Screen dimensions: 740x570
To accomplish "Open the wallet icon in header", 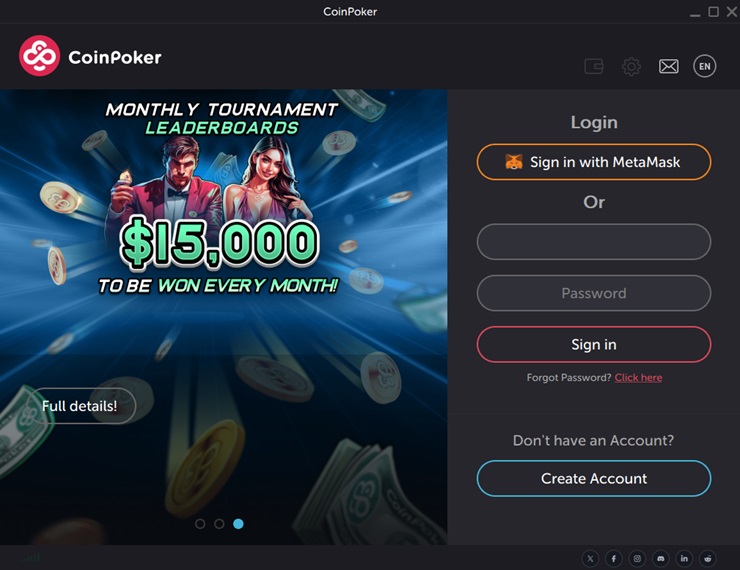I will 594,66.
